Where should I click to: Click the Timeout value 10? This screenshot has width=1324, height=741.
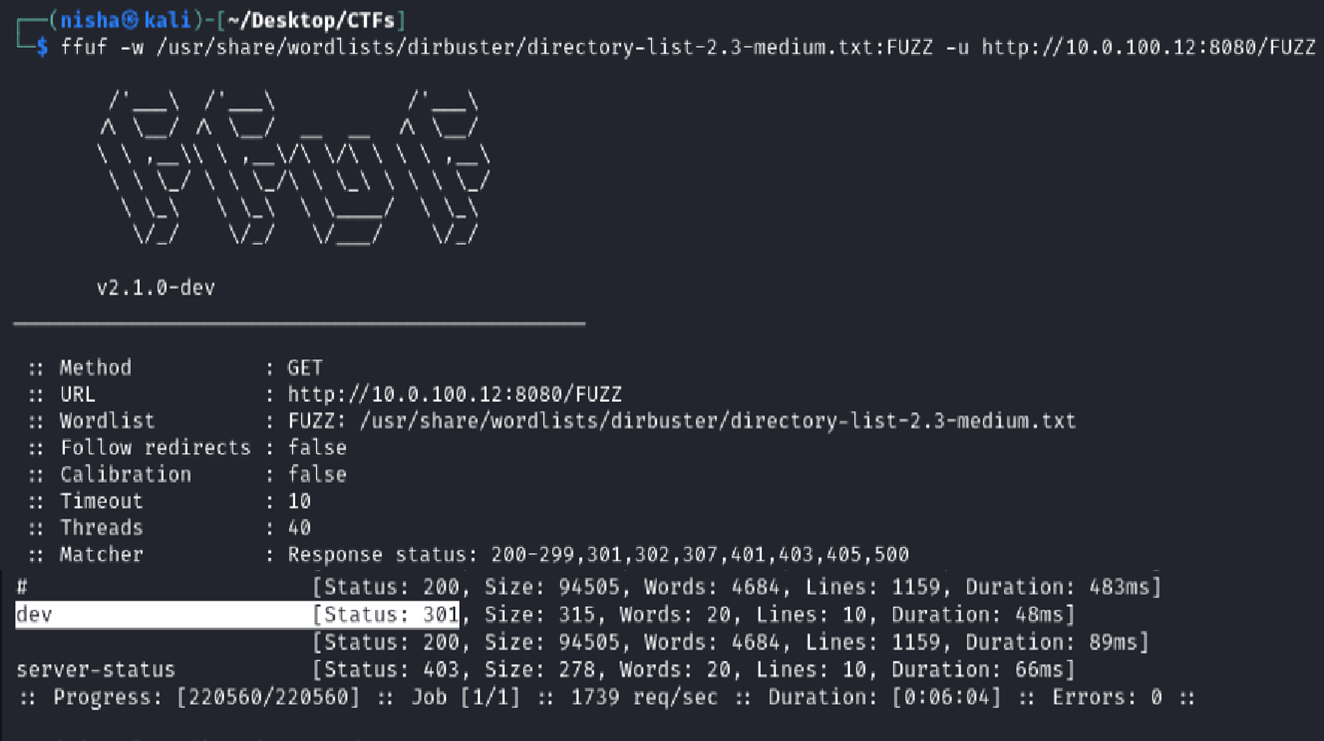click(x=299, y=501)
